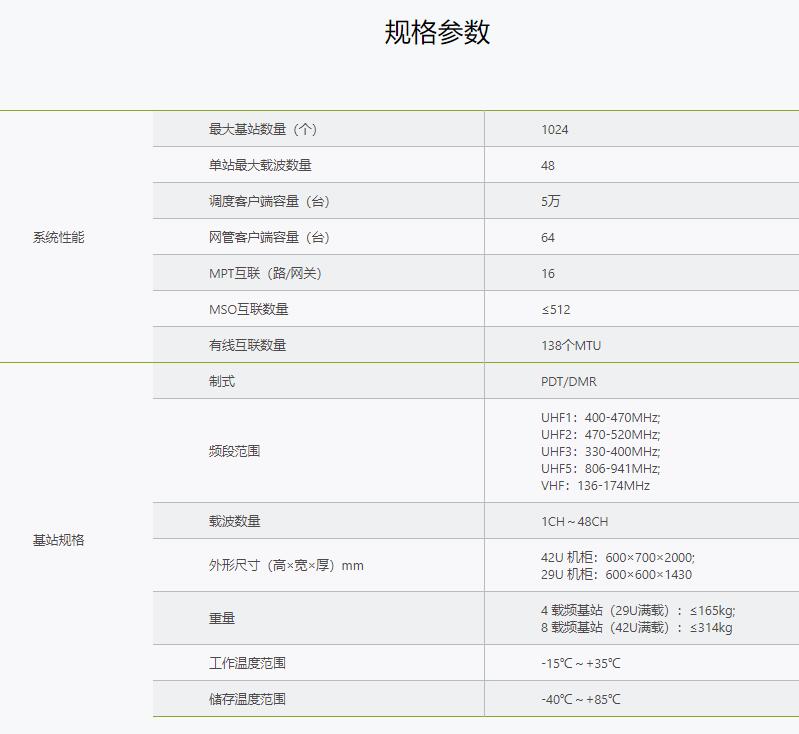Click the 最大基站数量（个）row label
The width and height of the screenshot is (799, 734).
264,129
